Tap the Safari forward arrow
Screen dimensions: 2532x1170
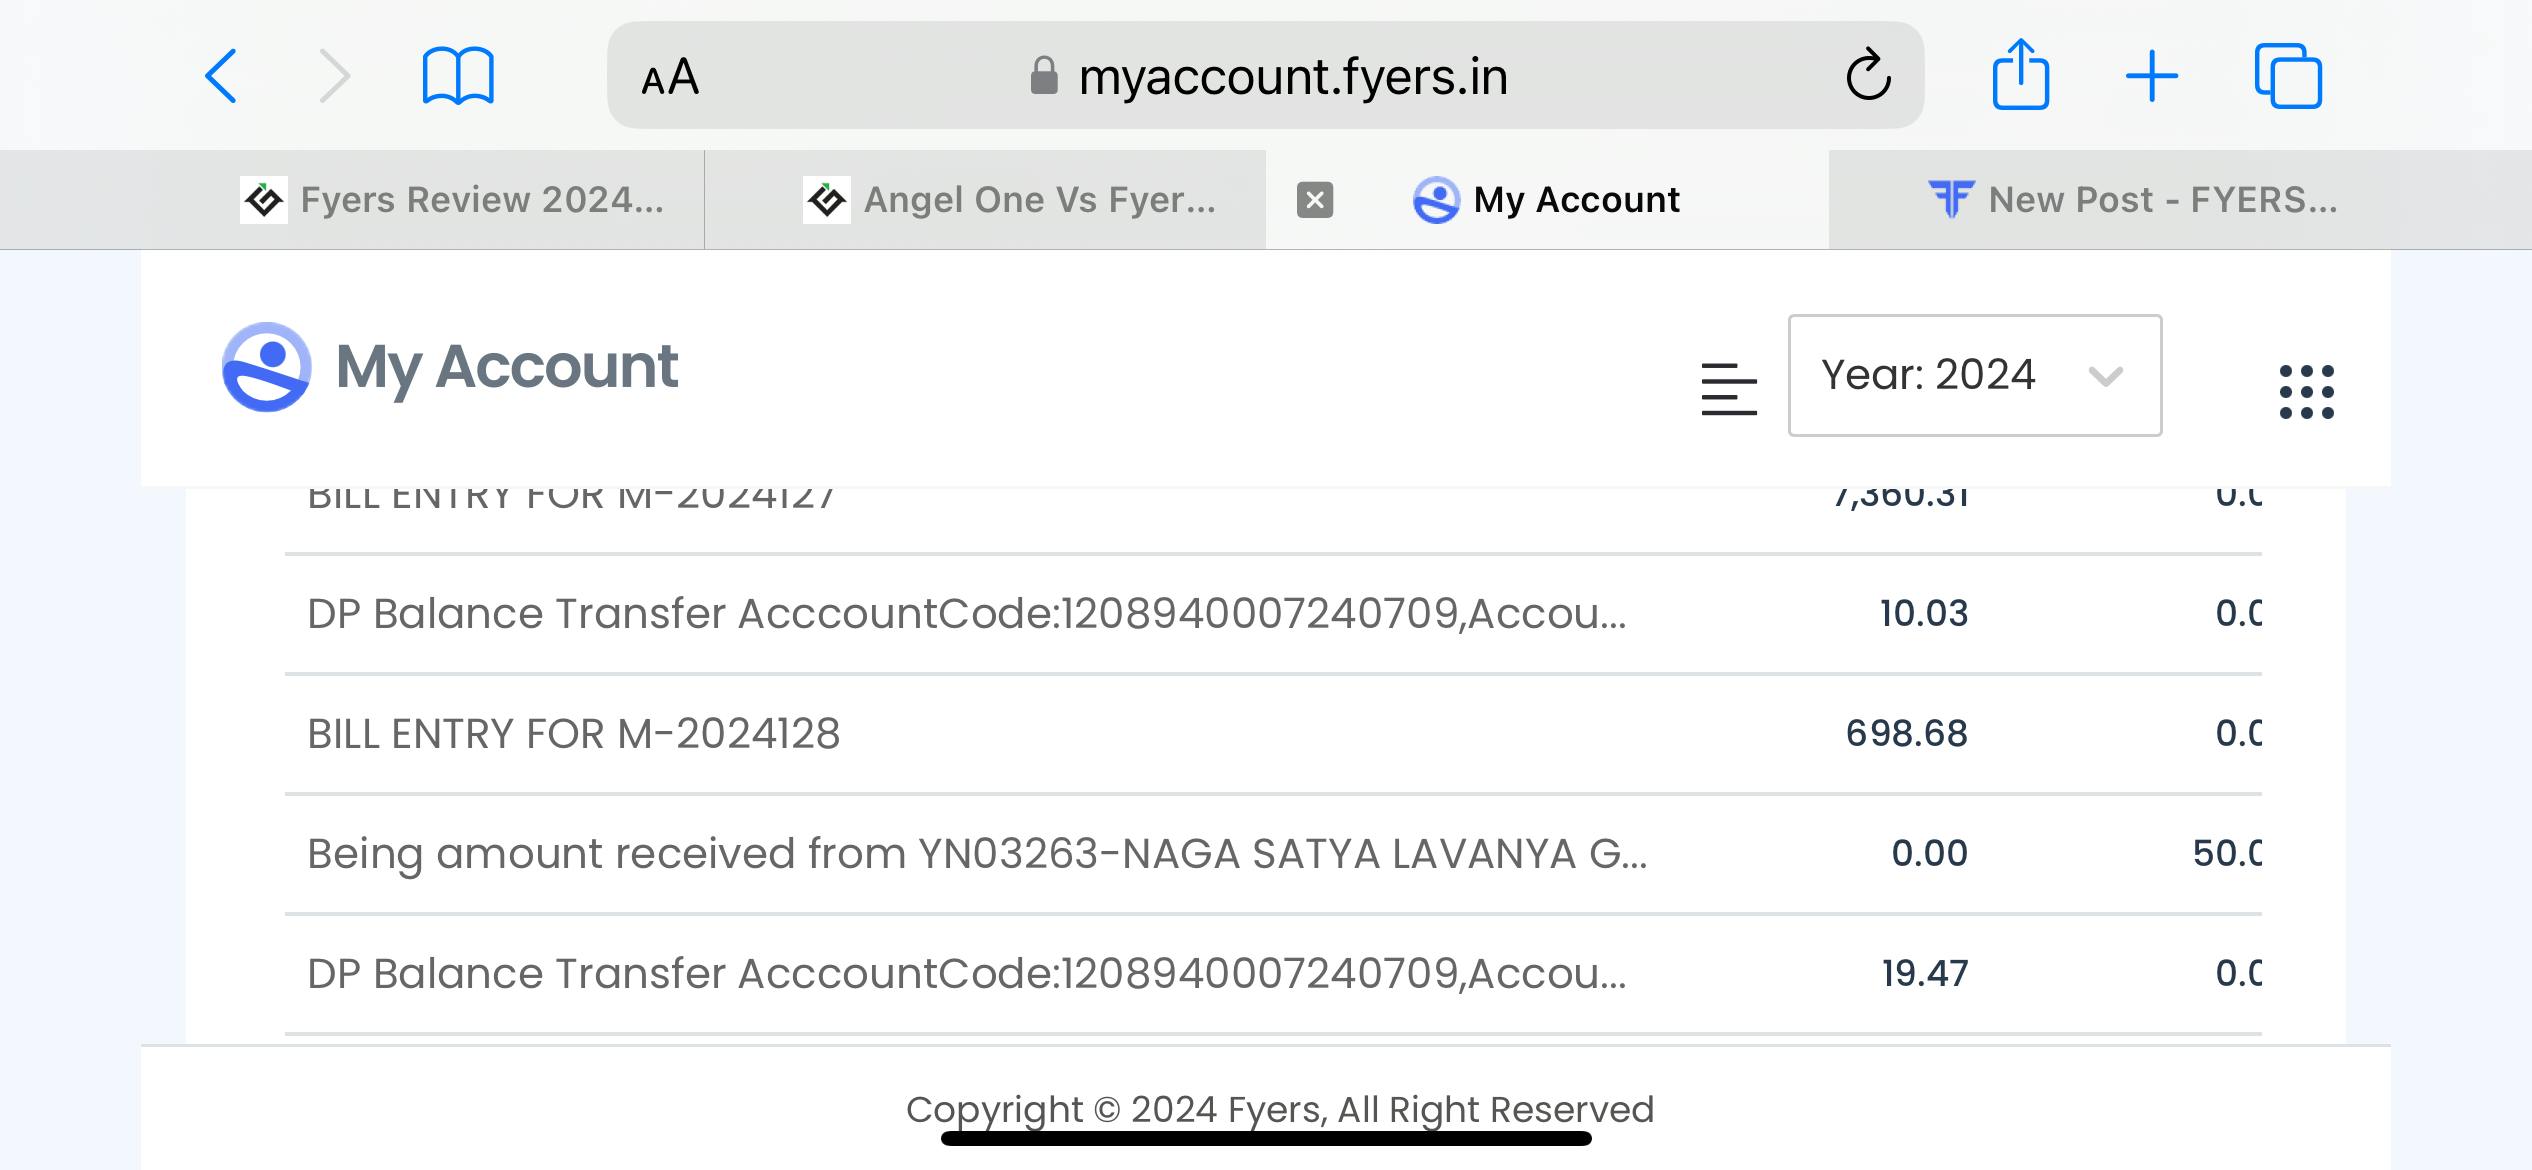[335, 76]
